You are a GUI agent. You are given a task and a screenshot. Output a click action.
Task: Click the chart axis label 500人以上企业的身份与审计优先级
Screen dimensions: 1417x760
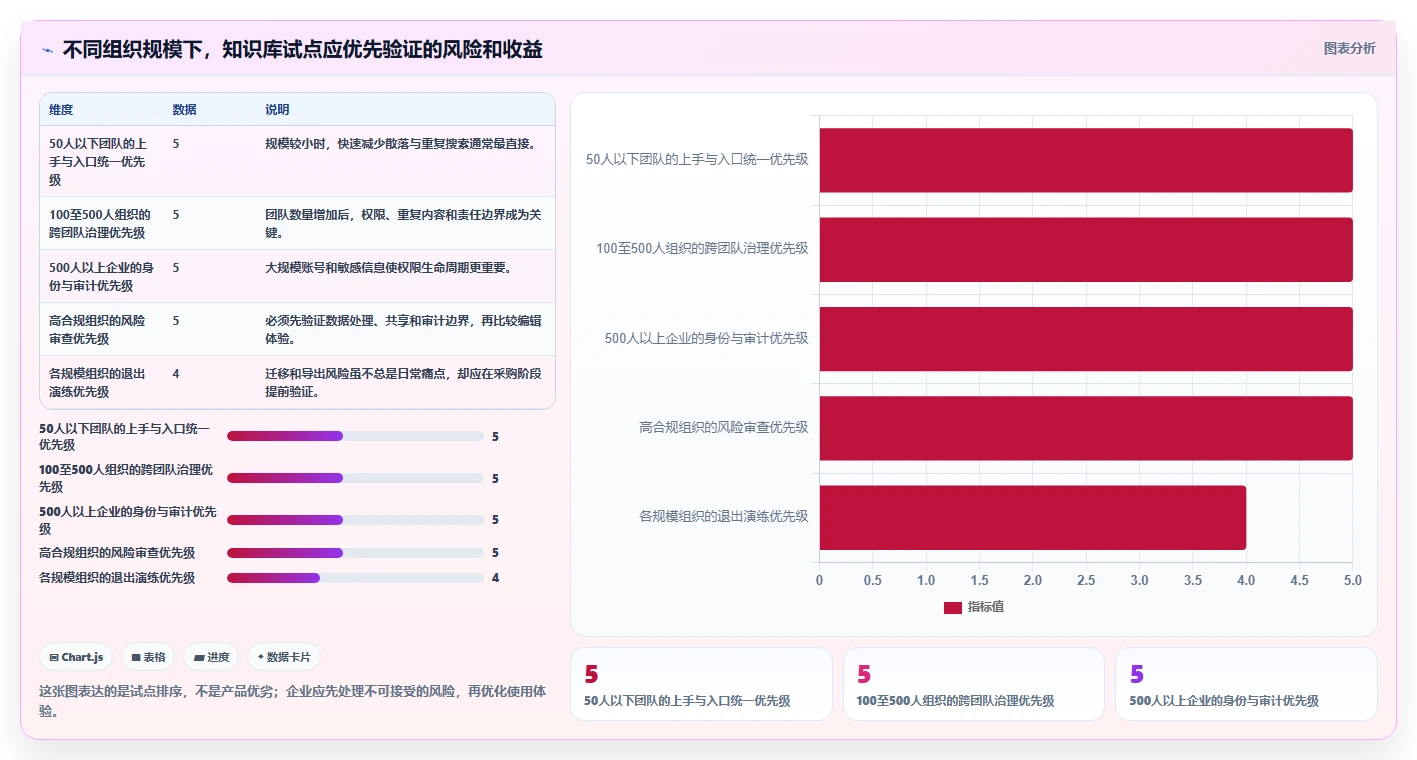coord(706,338)
